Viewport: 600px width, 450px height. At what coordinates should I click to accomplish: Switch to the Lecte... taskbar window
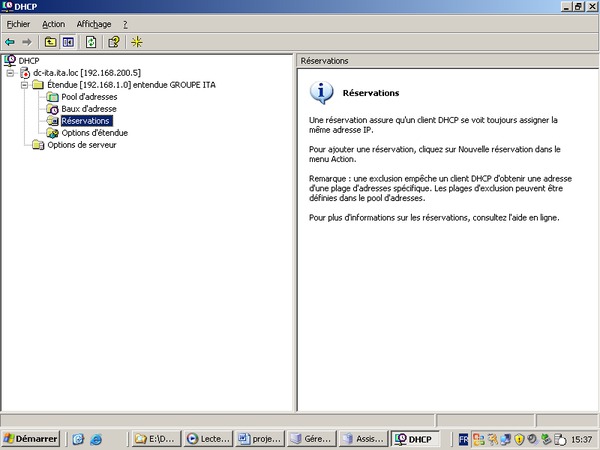[x=206, y=438]
